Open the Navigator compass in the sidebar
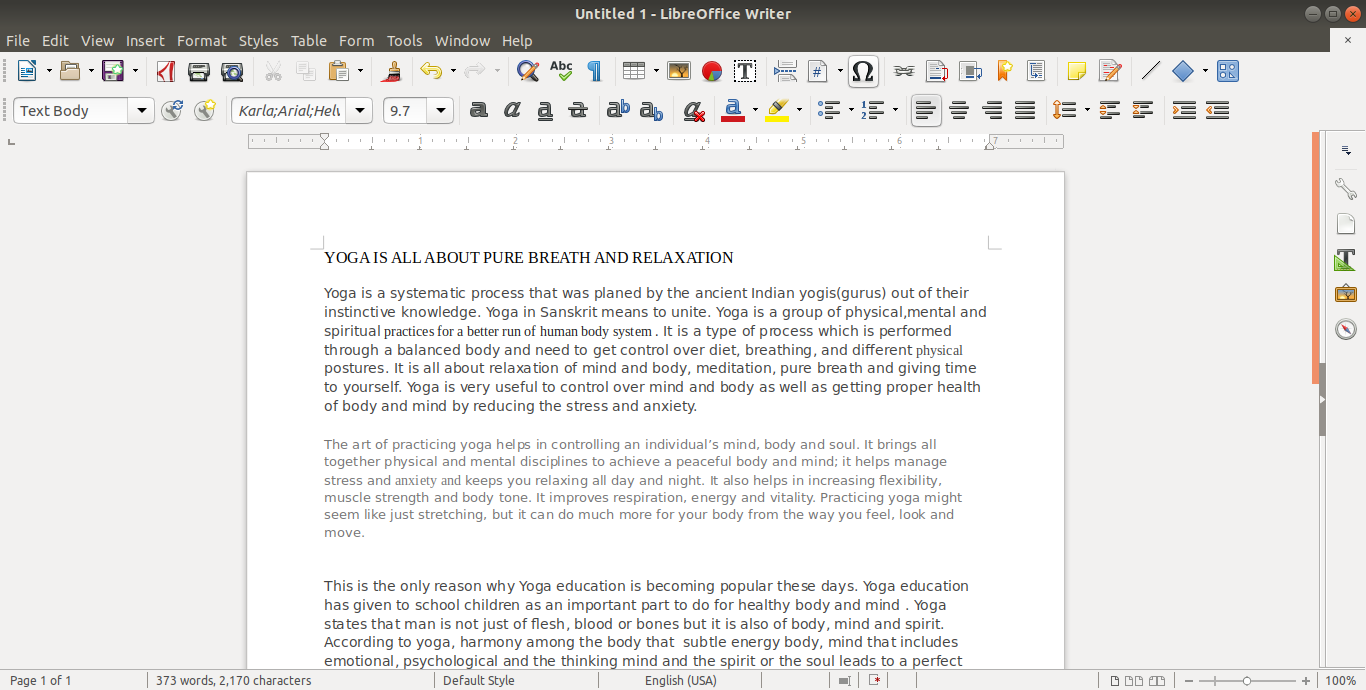Viewport: 1366px width, 690px height. tap(1345, 329)
